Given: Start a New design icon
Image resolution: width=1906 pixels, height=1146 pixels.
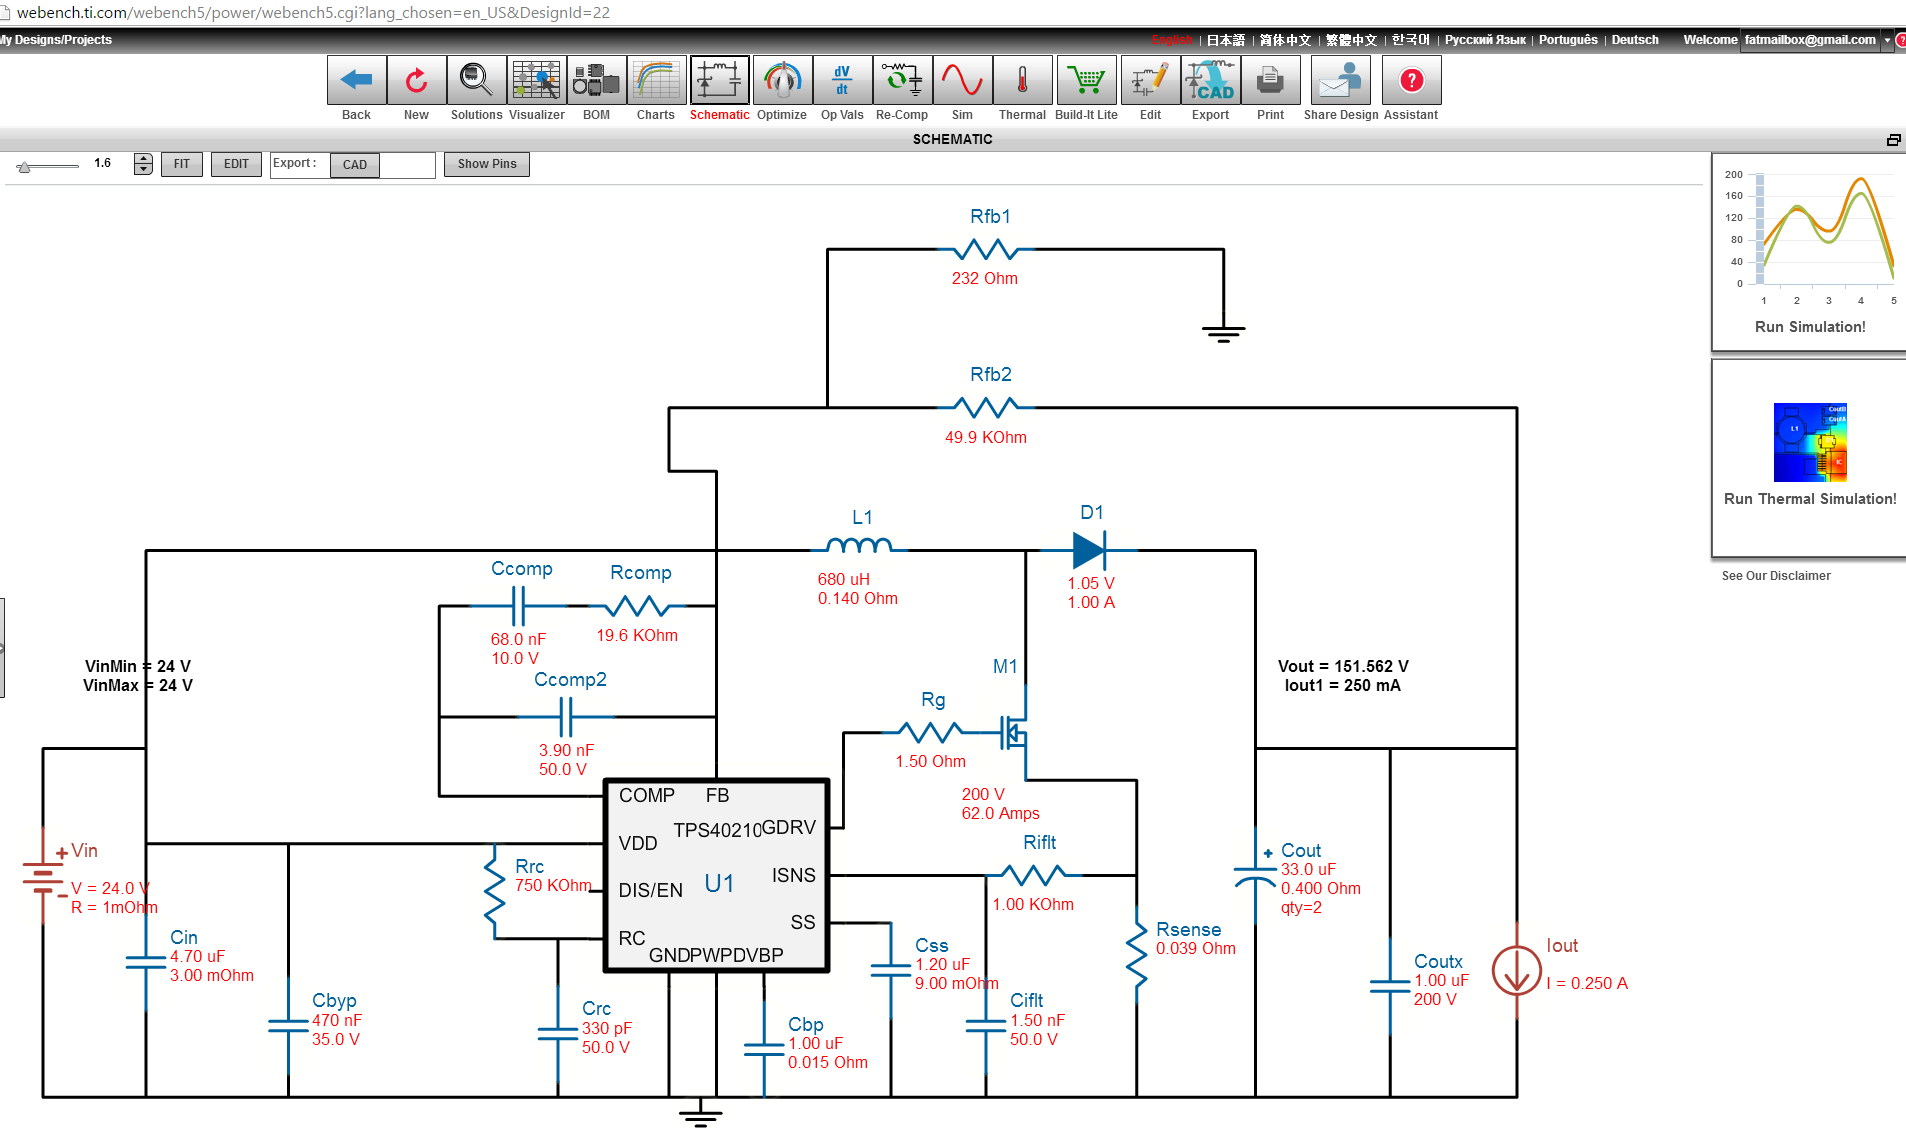Looking at the screenshot, I should (417, 80).
